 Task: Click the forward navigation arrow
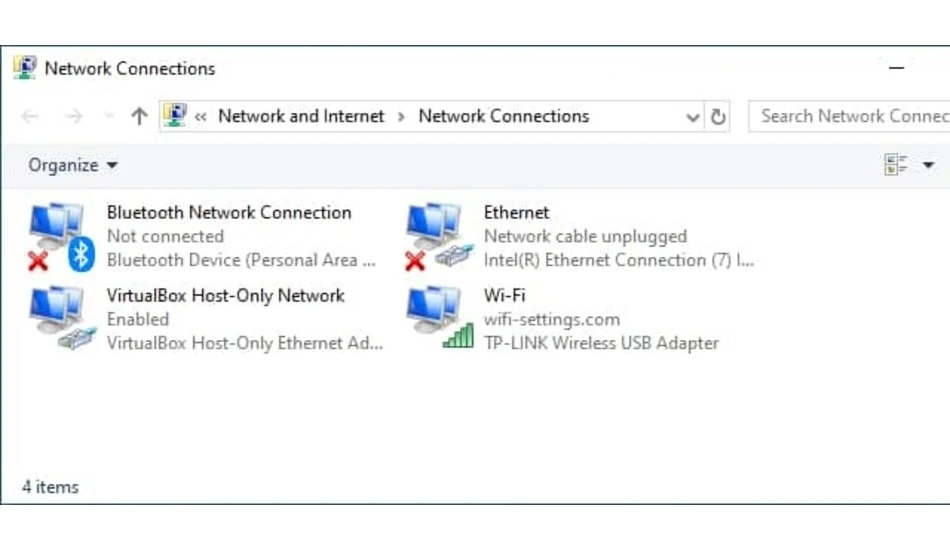(x=74, y=116)
